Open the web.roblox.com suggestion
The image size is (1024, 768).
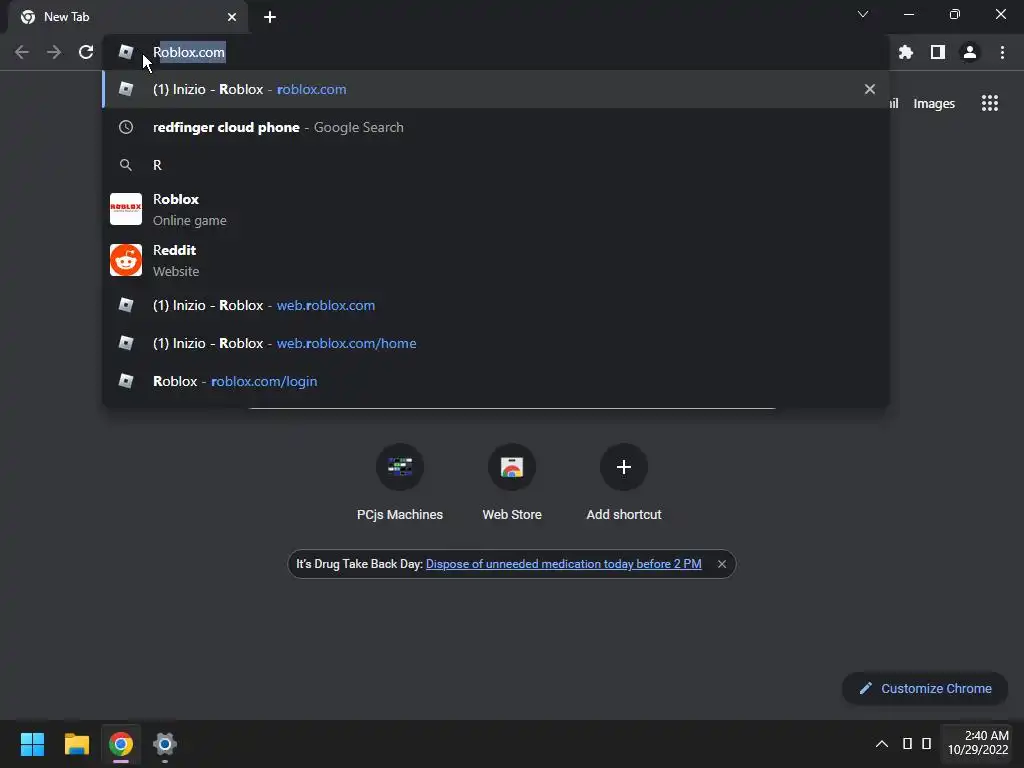click(x=496, y=305)
